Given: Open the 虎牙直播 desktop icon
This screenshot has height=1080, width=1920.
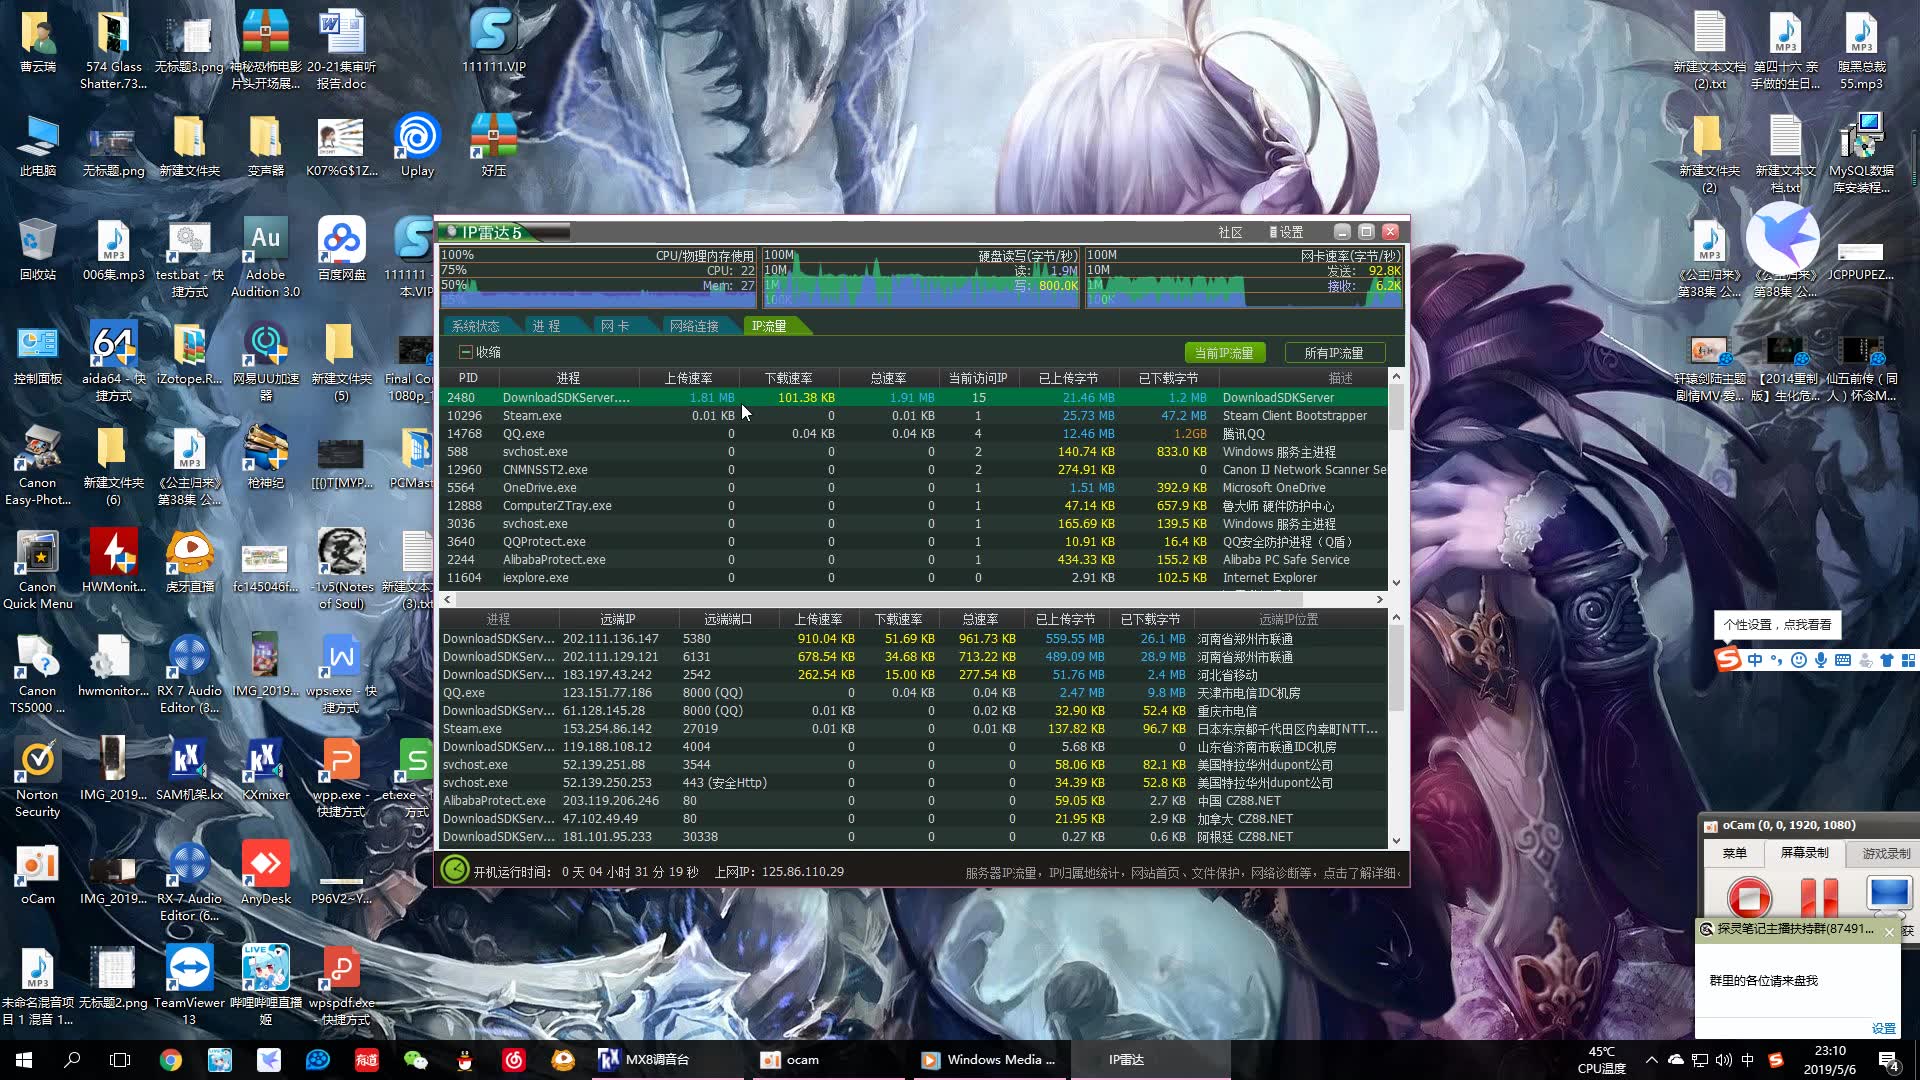Looking at the screenshot, I should coord(189,561).
